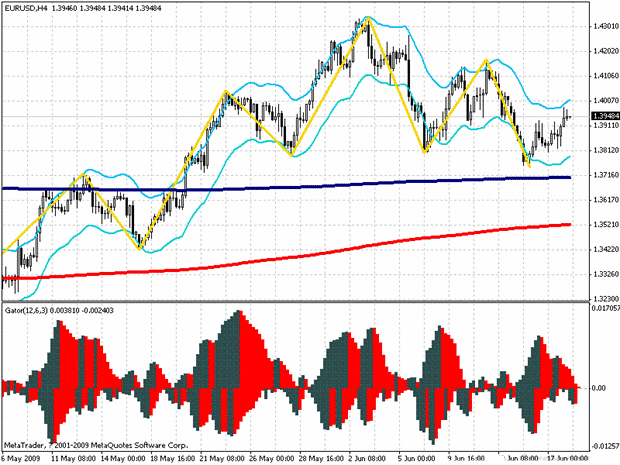This screenshot has width=620, height=465.
Task: Click the 1.39110 price scale label
Action: [x=606, y=126]
